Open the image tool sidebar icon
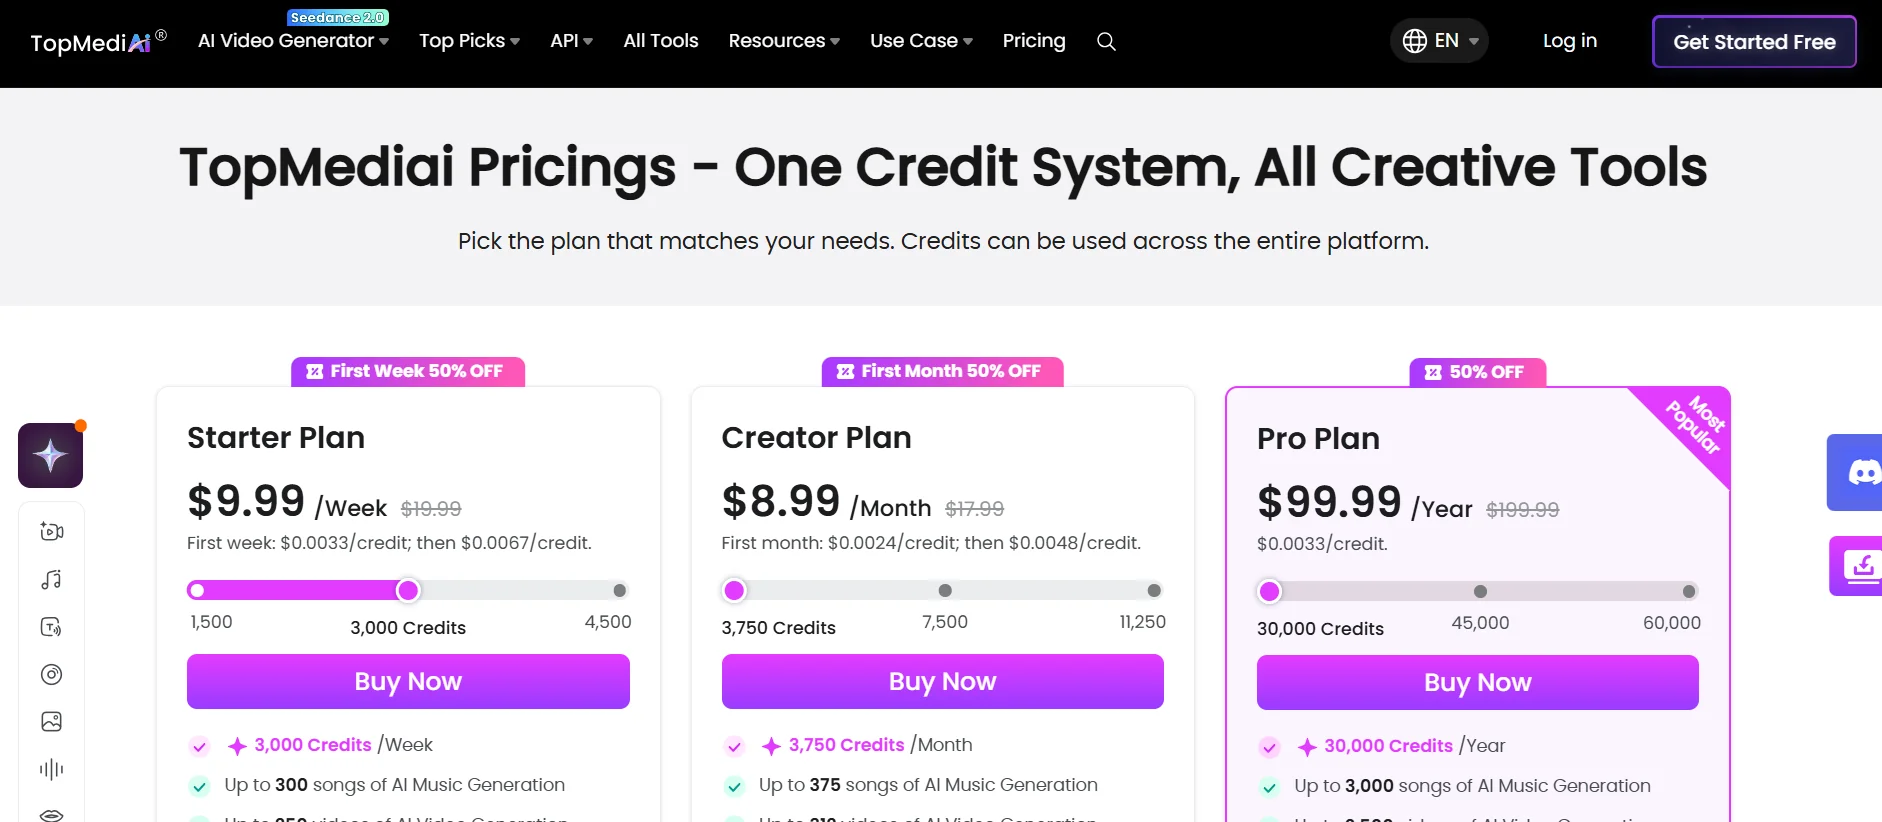 pos(51,721)
